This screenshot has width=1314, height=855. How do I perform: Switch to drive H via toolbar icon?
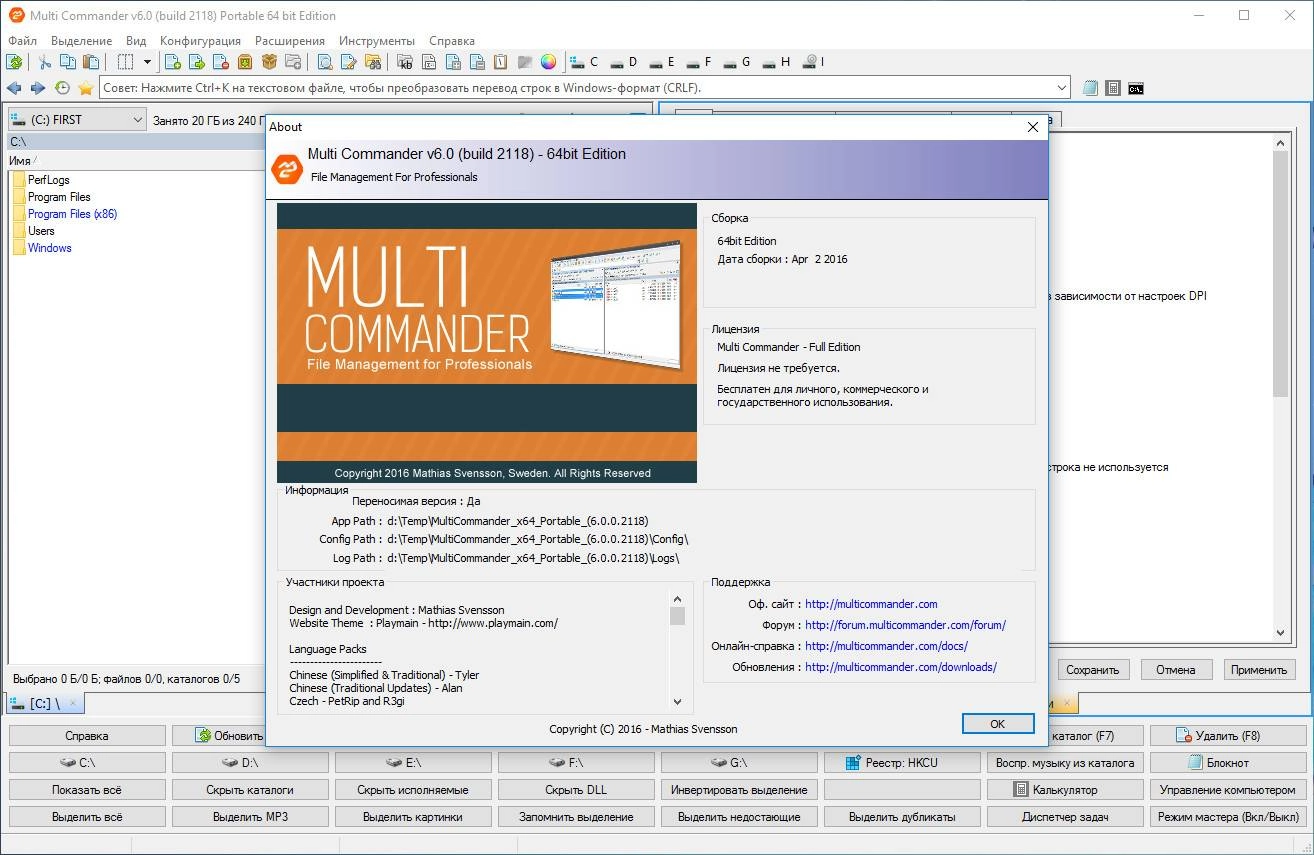point(775,62)
